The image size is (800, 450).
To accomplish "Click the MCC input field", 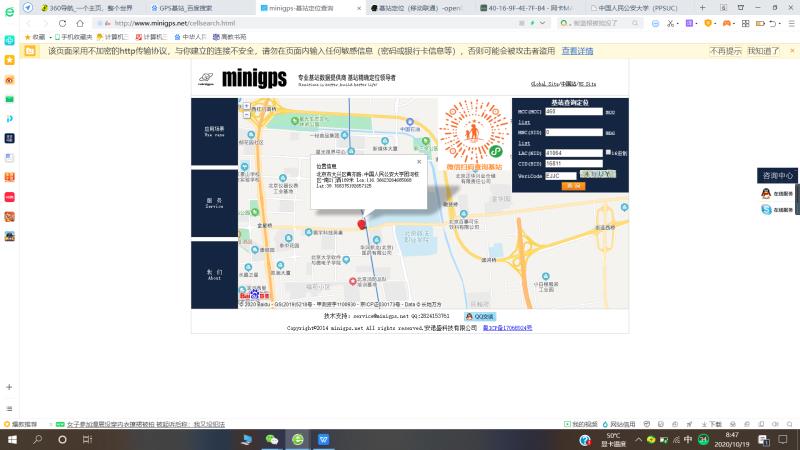I will click(x=573, y=111).
